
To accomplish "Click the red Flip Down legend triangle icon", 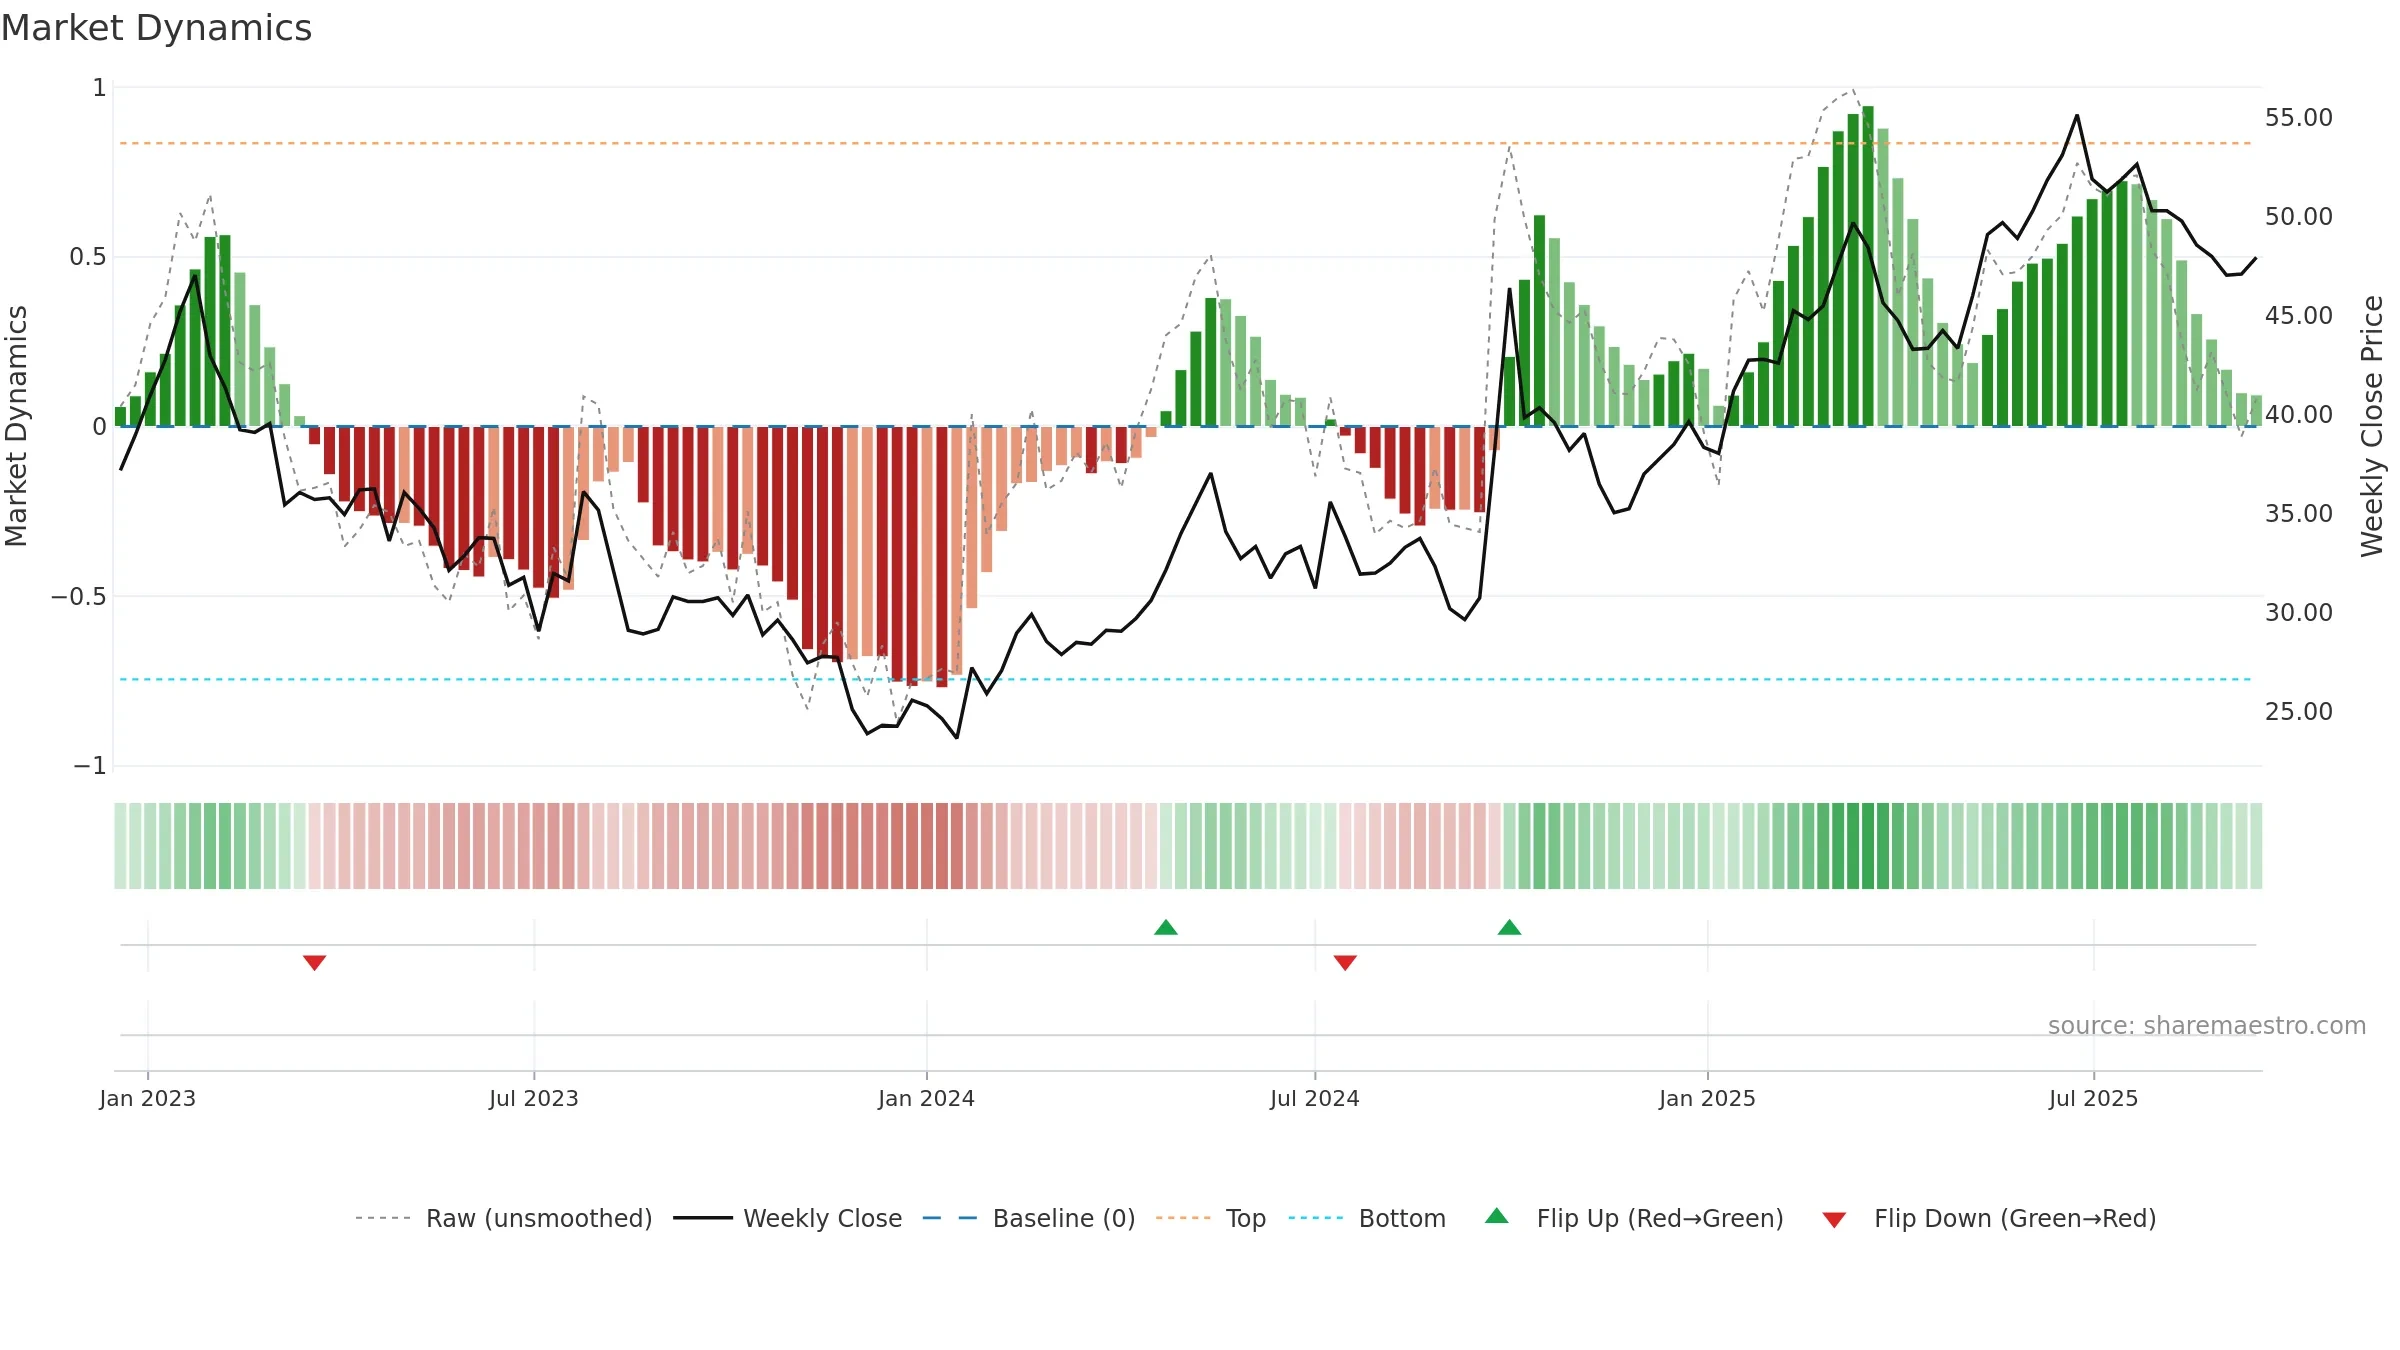I will (x=1834, y=1220).
